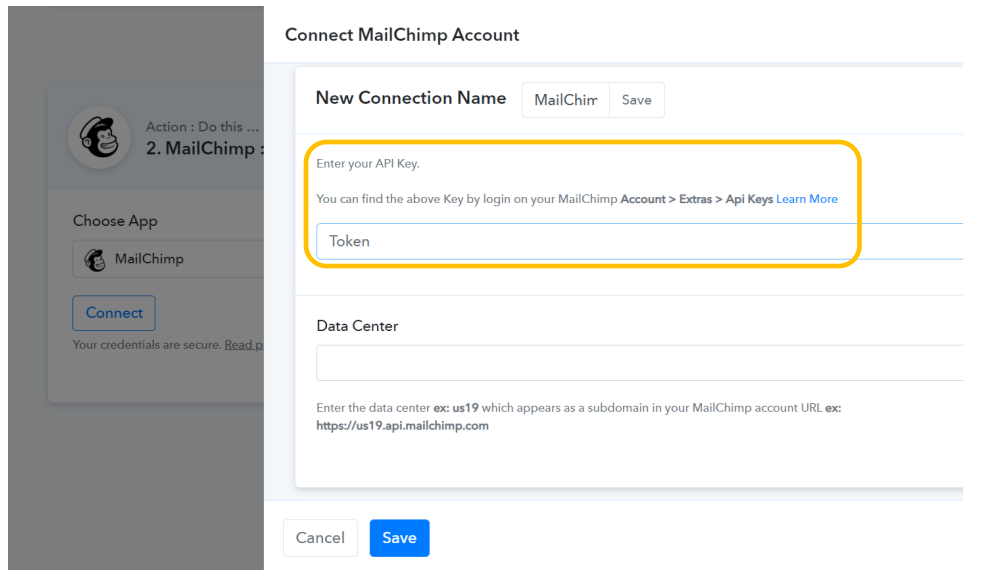The image size is (991, 582).
Task: Click the small MailChimp icon in the app selector
Action: pos(97,259)
